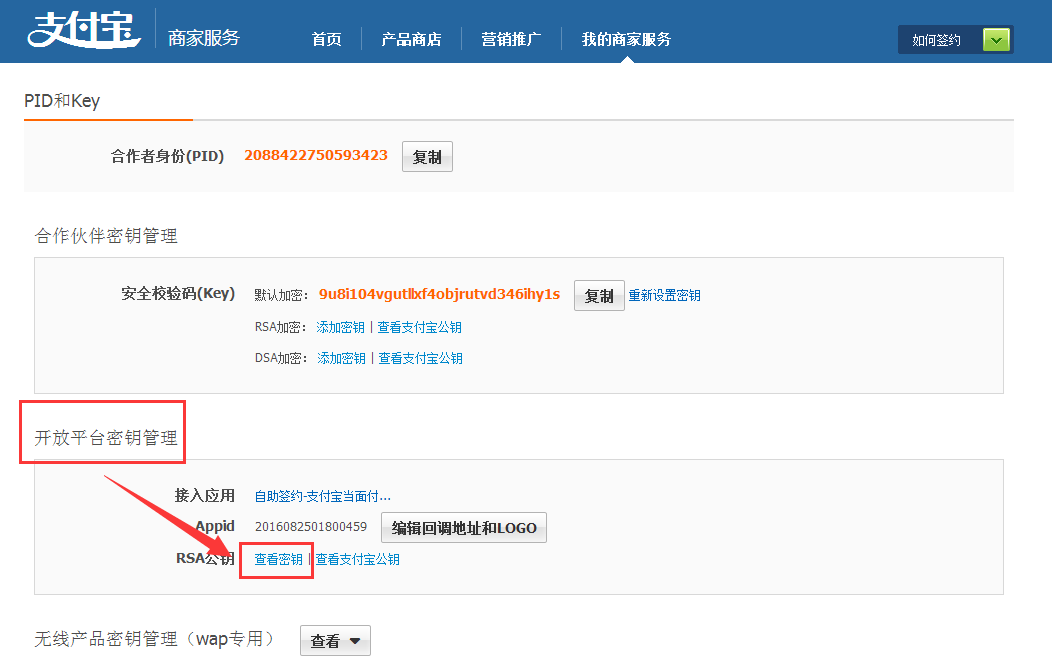
Task: Add a key in the DSA加密 row
Action: coord(341,358)
